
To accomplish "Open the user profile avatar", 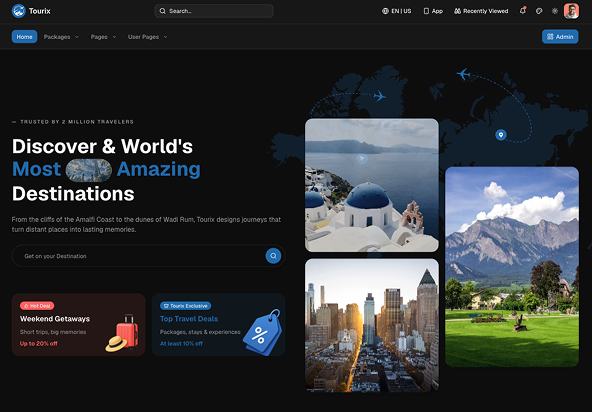I will [571, 11].
